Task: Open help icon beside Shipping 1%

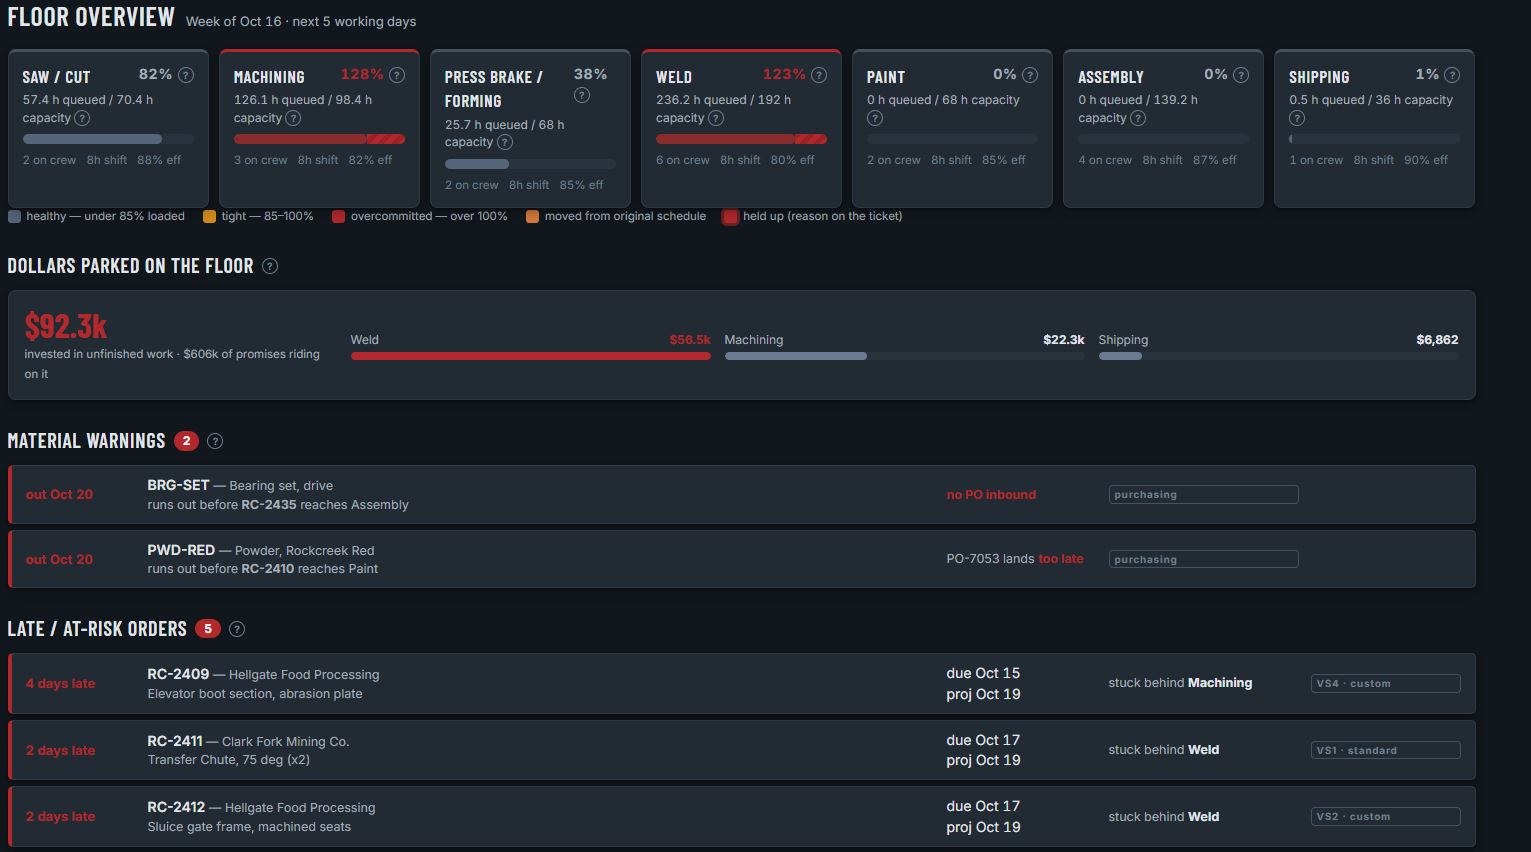Action: click(x=1452, y=75)
